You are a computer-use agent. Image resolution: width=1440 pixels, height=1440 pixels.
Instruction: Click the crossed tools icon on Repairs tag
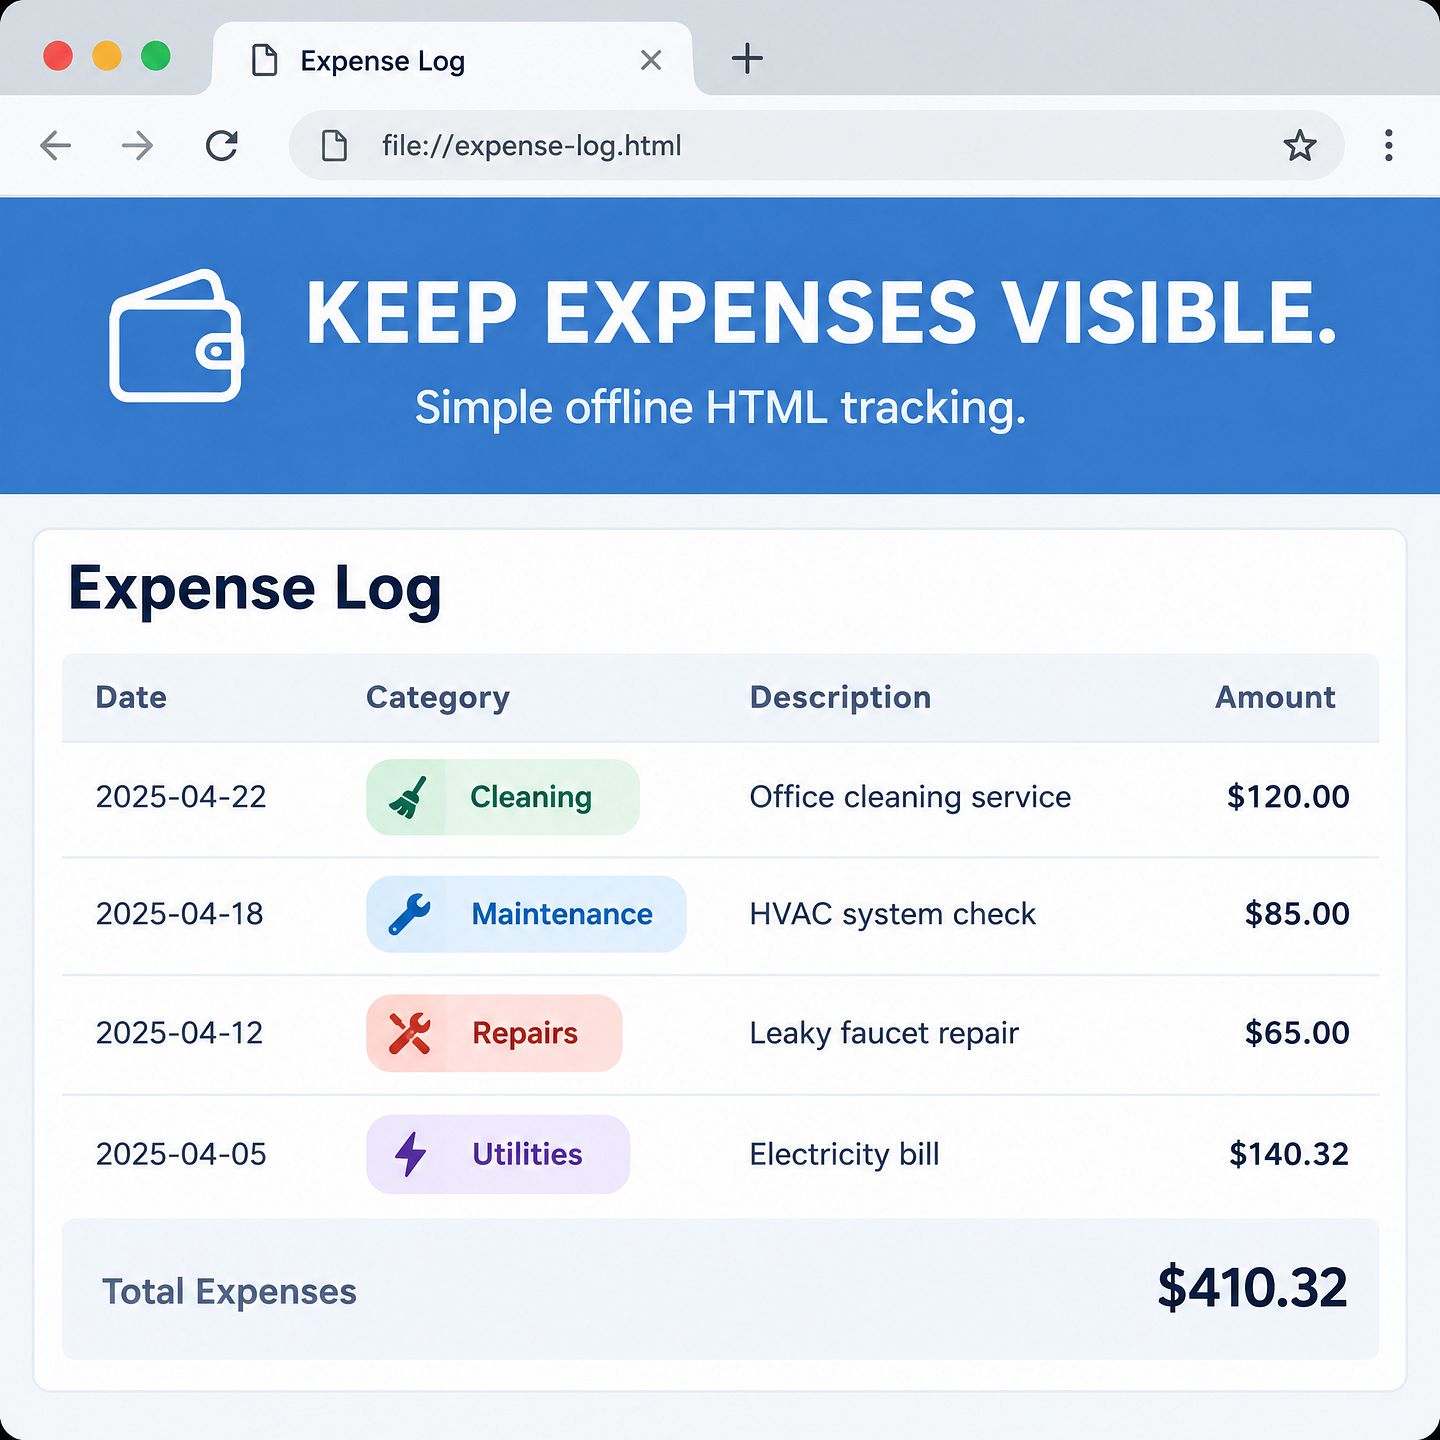(x=409, y=1033)
